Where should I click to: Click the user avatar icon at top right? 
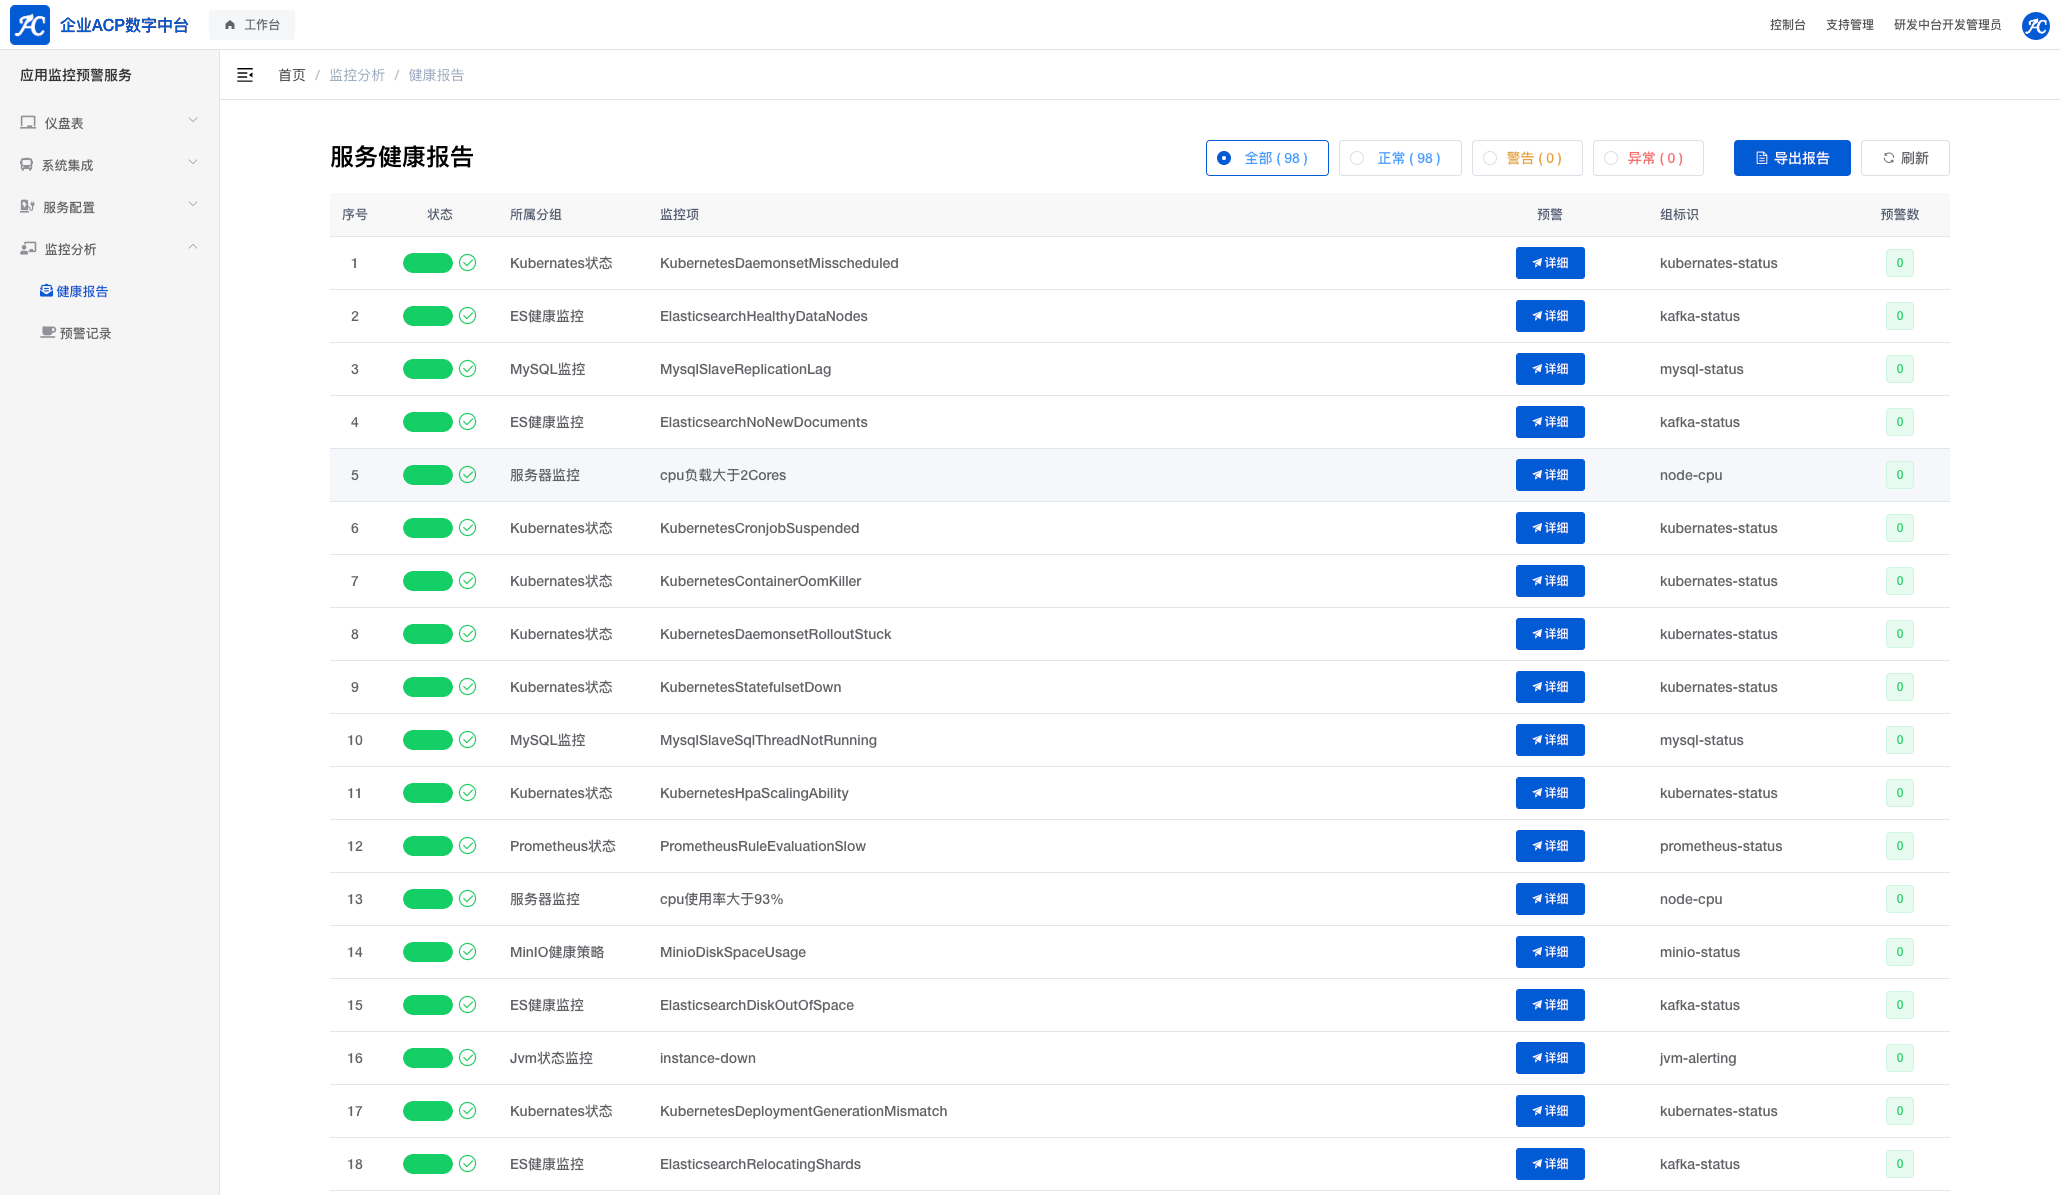coord(2036,25)
